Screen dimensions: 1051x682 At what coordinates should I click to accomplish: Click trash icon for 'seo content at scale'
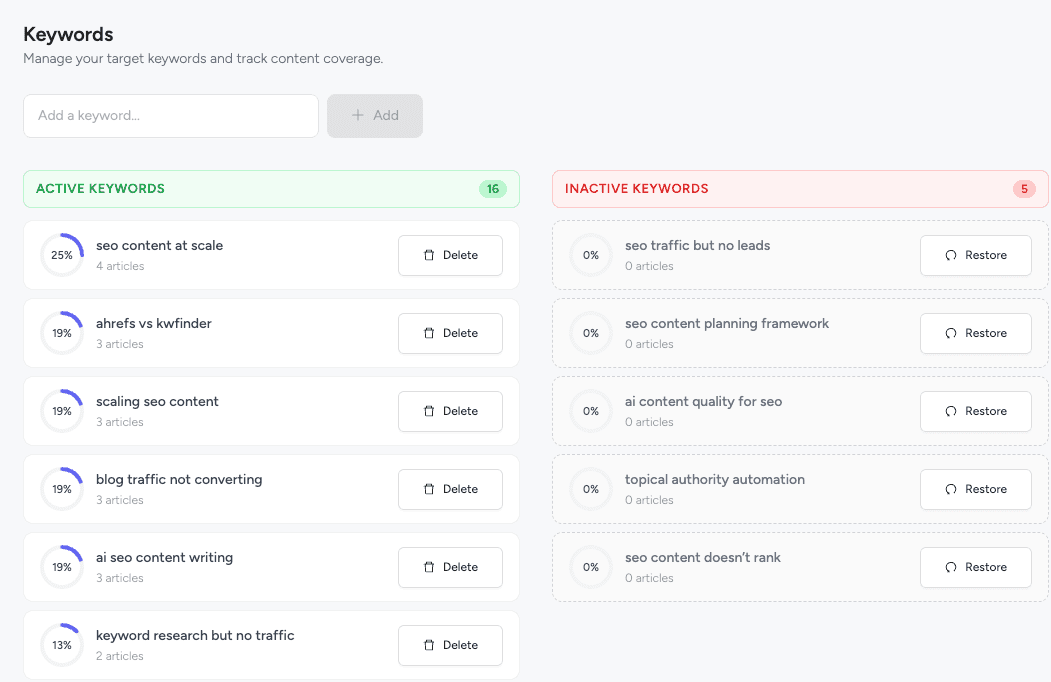pyautogui.click(x=429, y=255)
